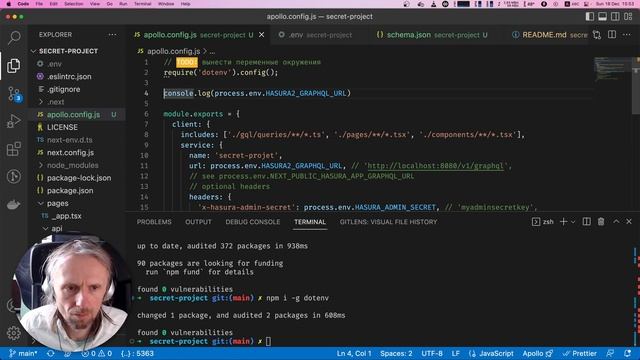
Task: Open the Docker view icon
Action: pos(13,204)
